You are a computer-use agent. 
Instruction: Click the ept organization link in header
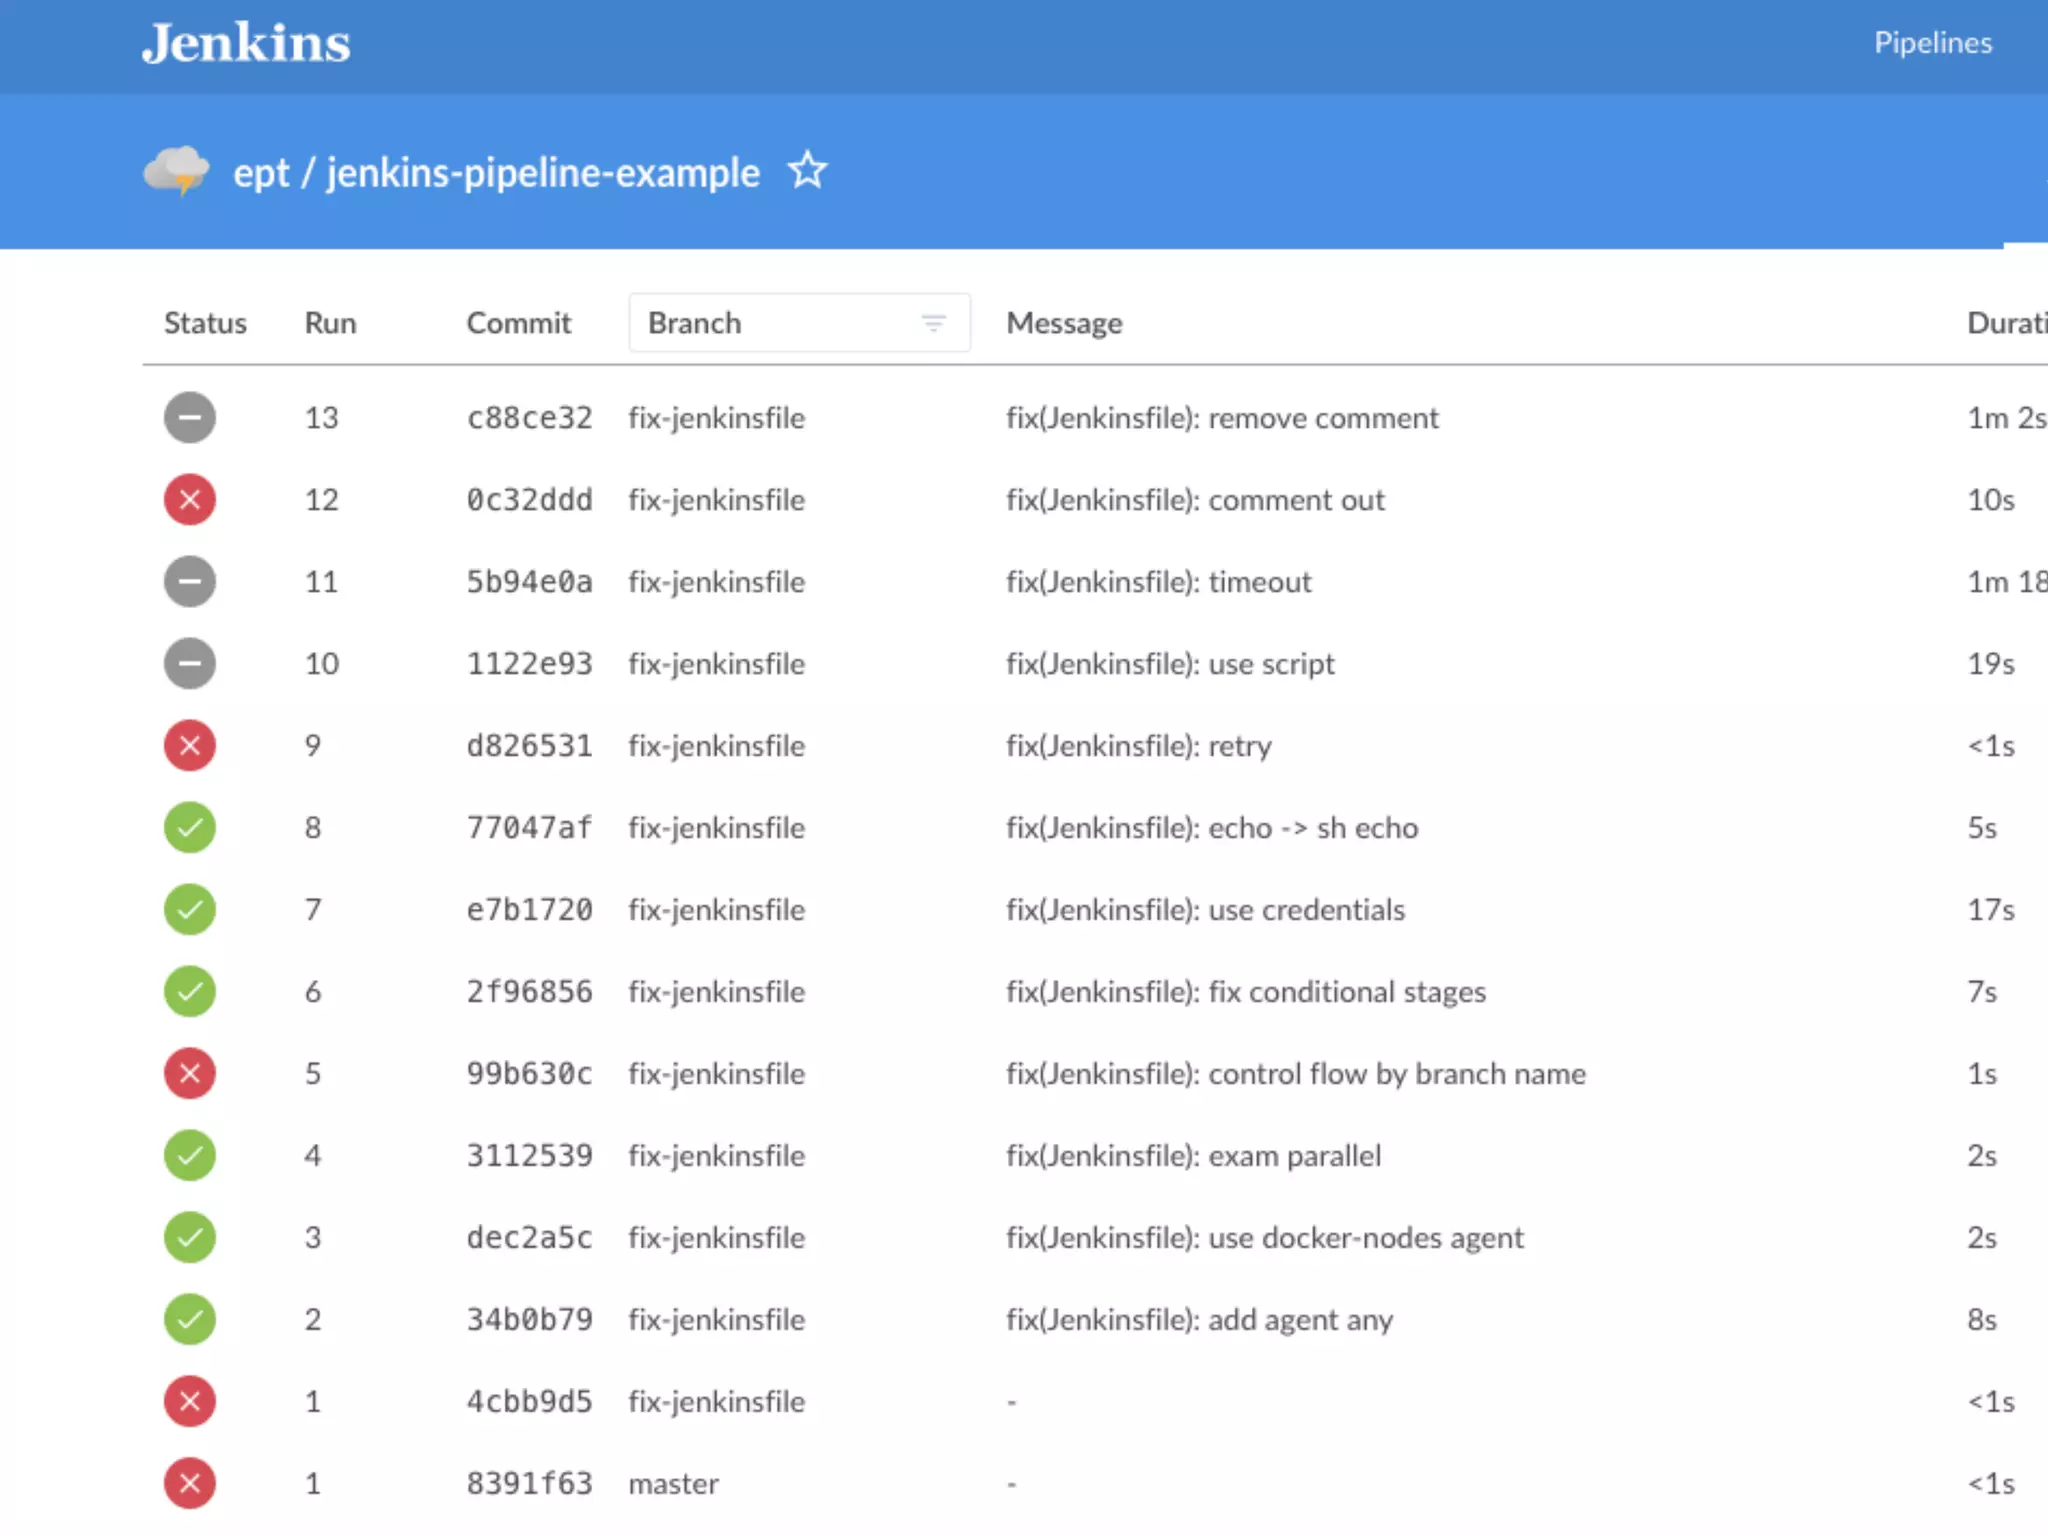[261, 173]
